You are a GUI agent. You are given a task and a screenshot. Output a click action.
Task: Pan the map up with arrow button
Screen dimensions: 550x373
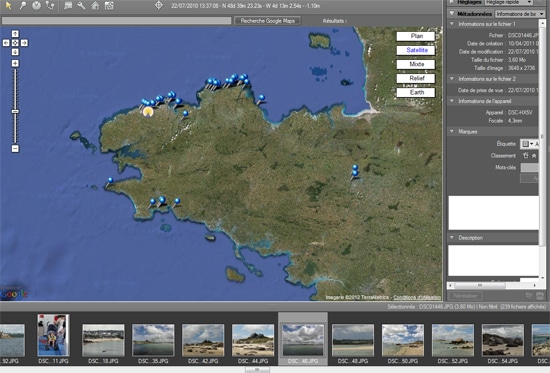[x=15, y=34]
